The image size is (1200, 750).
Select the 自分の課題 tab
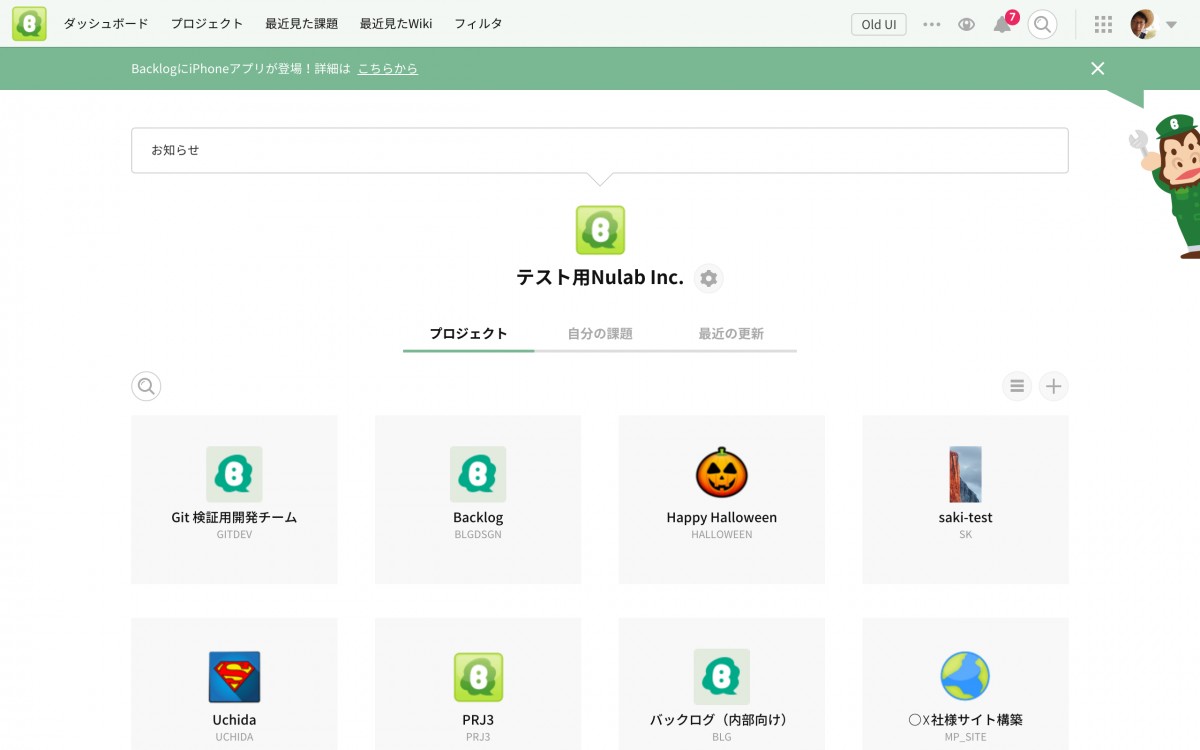pyautogui.click(x=600, y=334)
